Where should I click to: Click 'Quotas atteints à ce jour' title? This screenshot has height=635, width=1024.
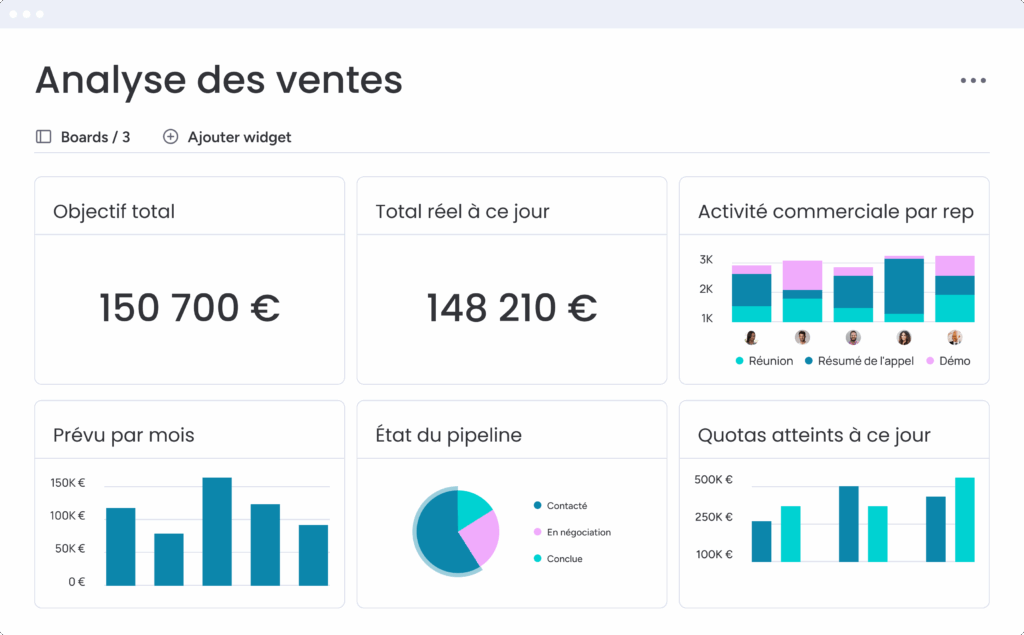[x=814, y=435]
